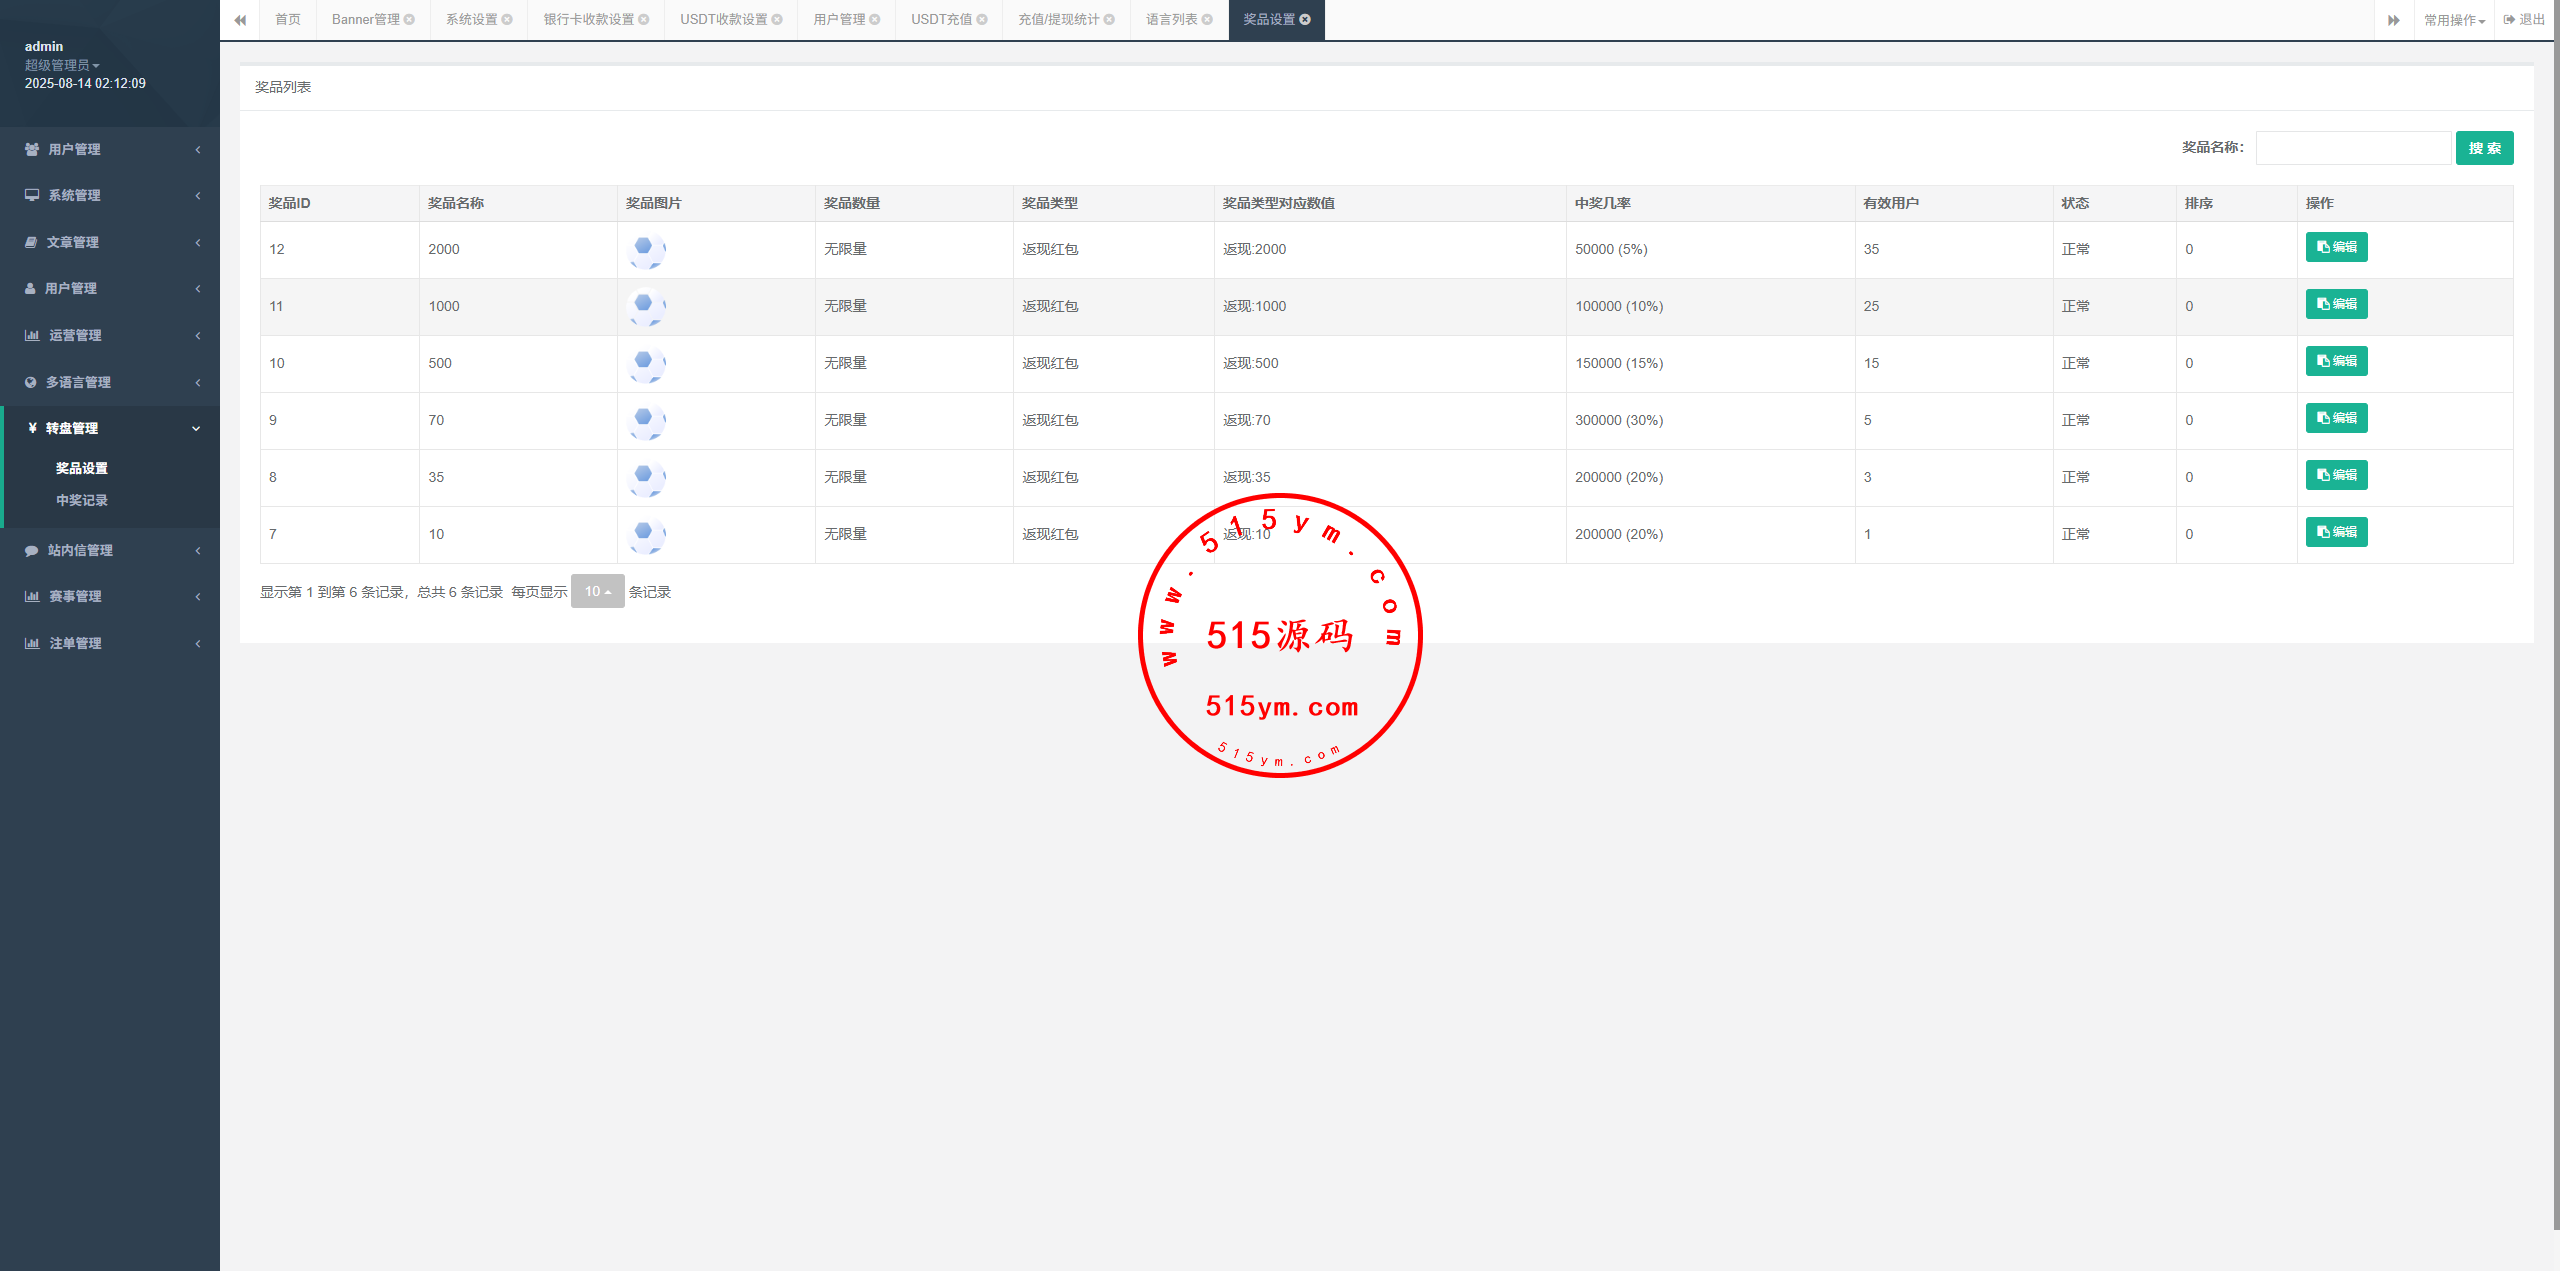Image resolution: width=2560 pixels, height=1271 pixels.
Task: Focus the 奖品名称 search input field
Action: pyautogui.click(x=2352, y=148)
